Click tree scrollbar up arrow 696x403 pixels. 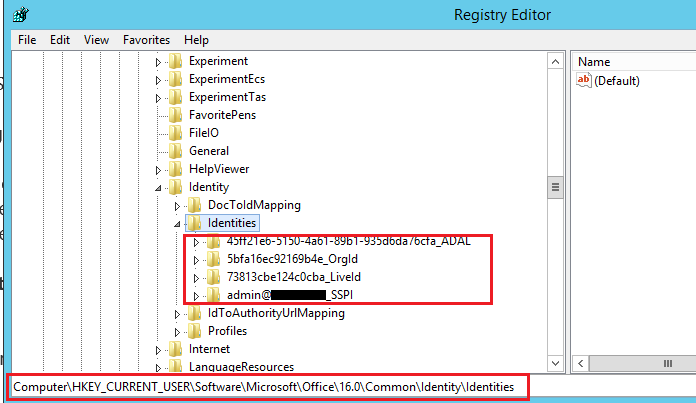tap(555, 62)
